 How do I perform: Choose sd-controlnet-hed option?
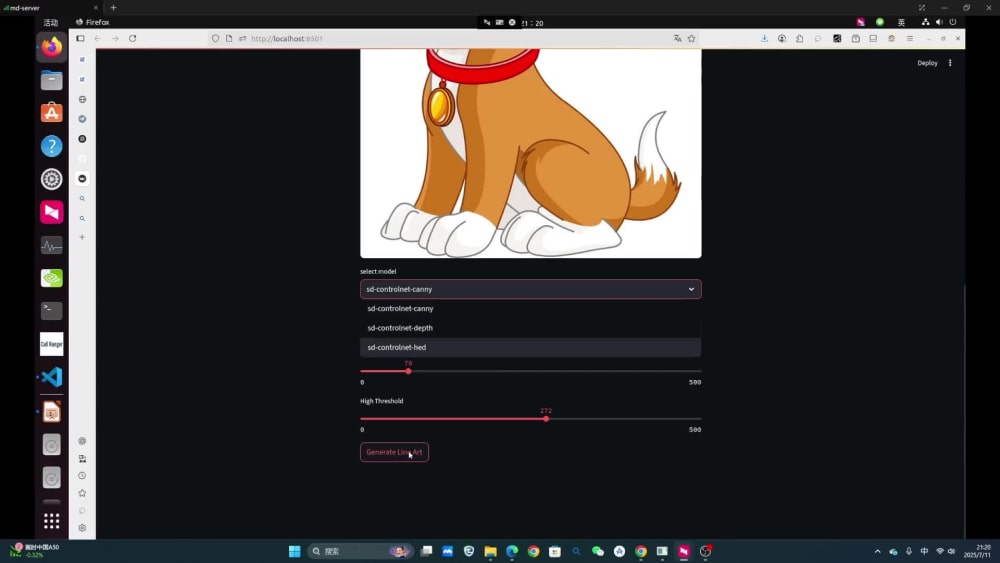pos(531,347)
